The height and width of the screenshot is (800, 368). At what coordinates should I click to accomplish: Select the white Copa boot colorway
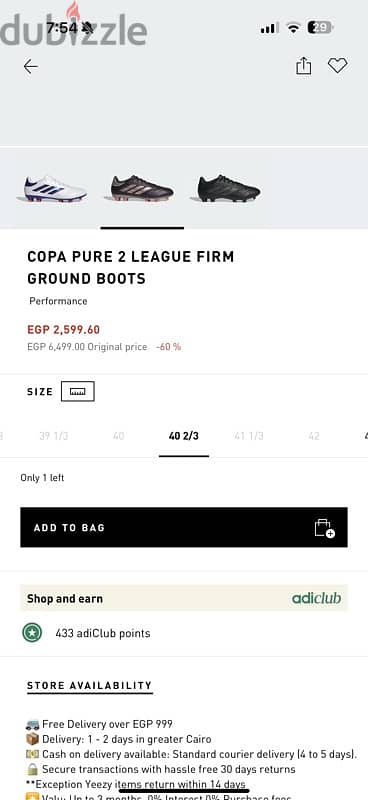click(55, 189)
